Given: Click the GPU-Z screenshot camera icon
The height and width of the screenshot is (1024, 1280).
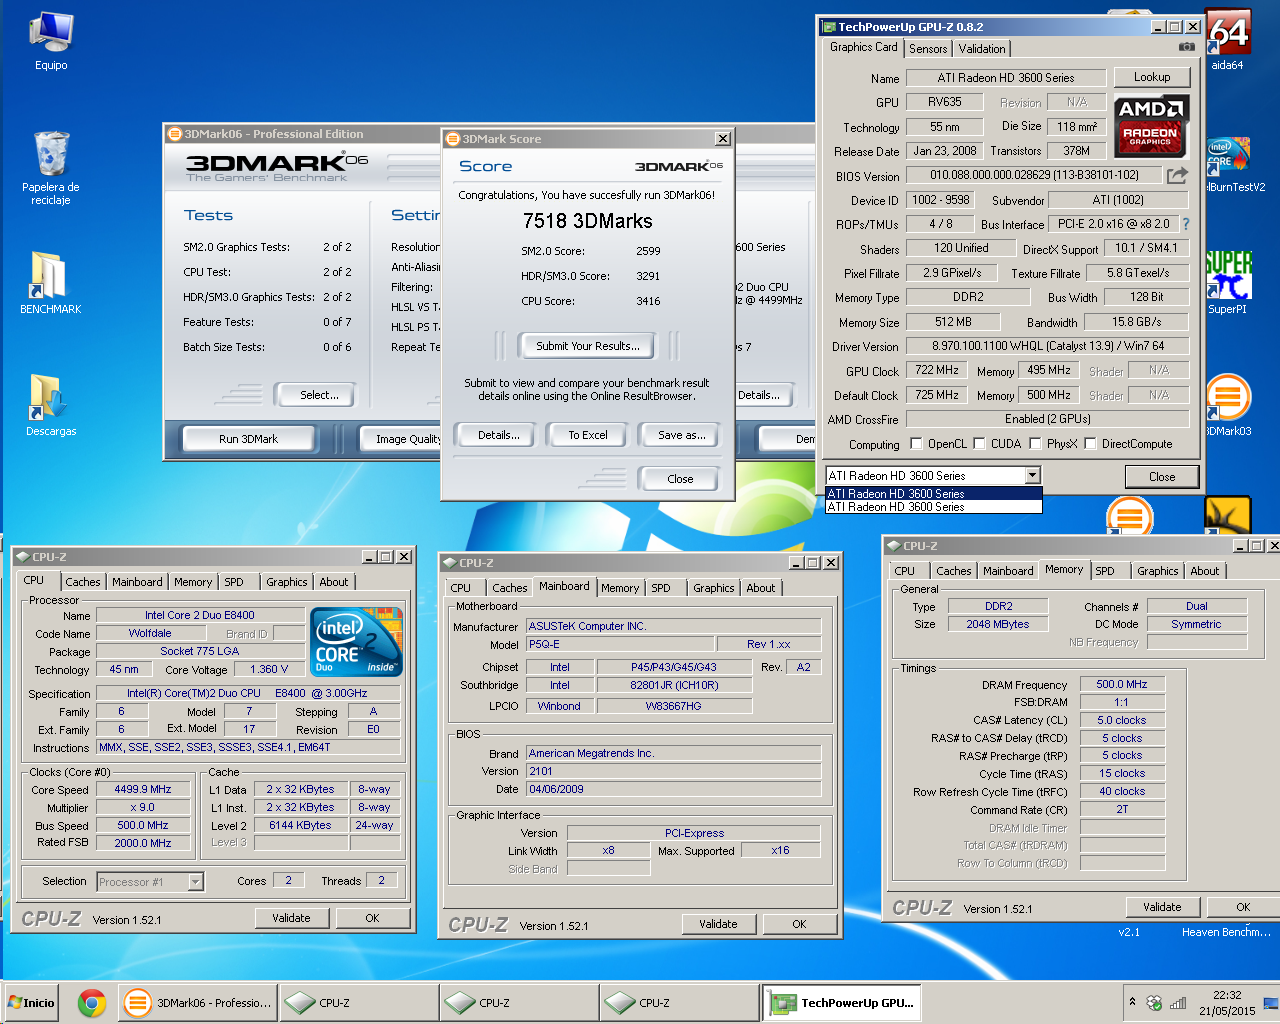Looking at the screenshot, I should (1186, 47).
